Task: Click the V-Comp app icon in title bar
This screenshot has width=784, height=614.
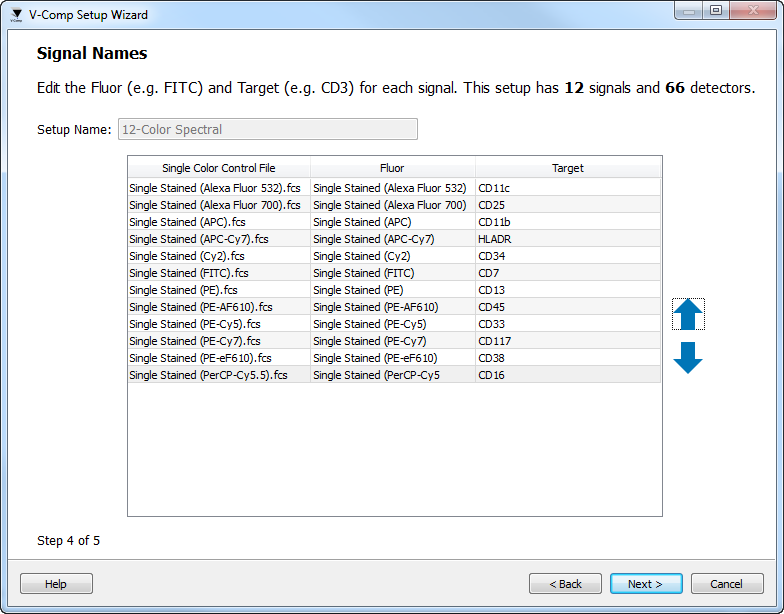Action: tap(16, 14)
